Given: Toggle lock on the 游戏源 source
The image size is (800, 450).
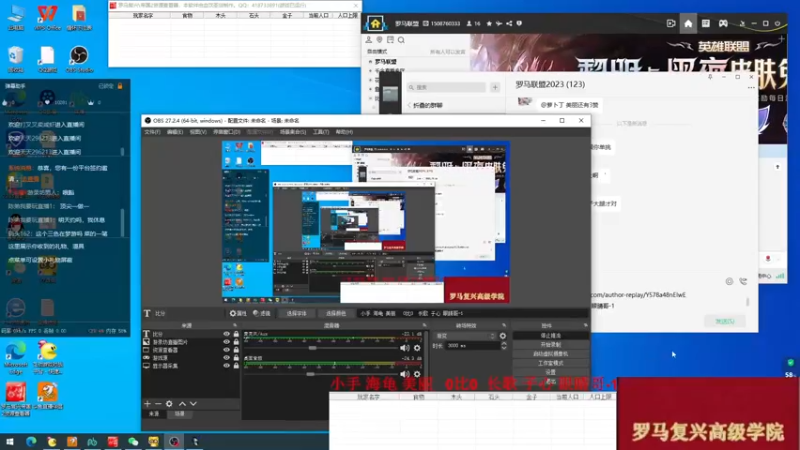Looking at the screenshot, I should (x=236, y=358).
